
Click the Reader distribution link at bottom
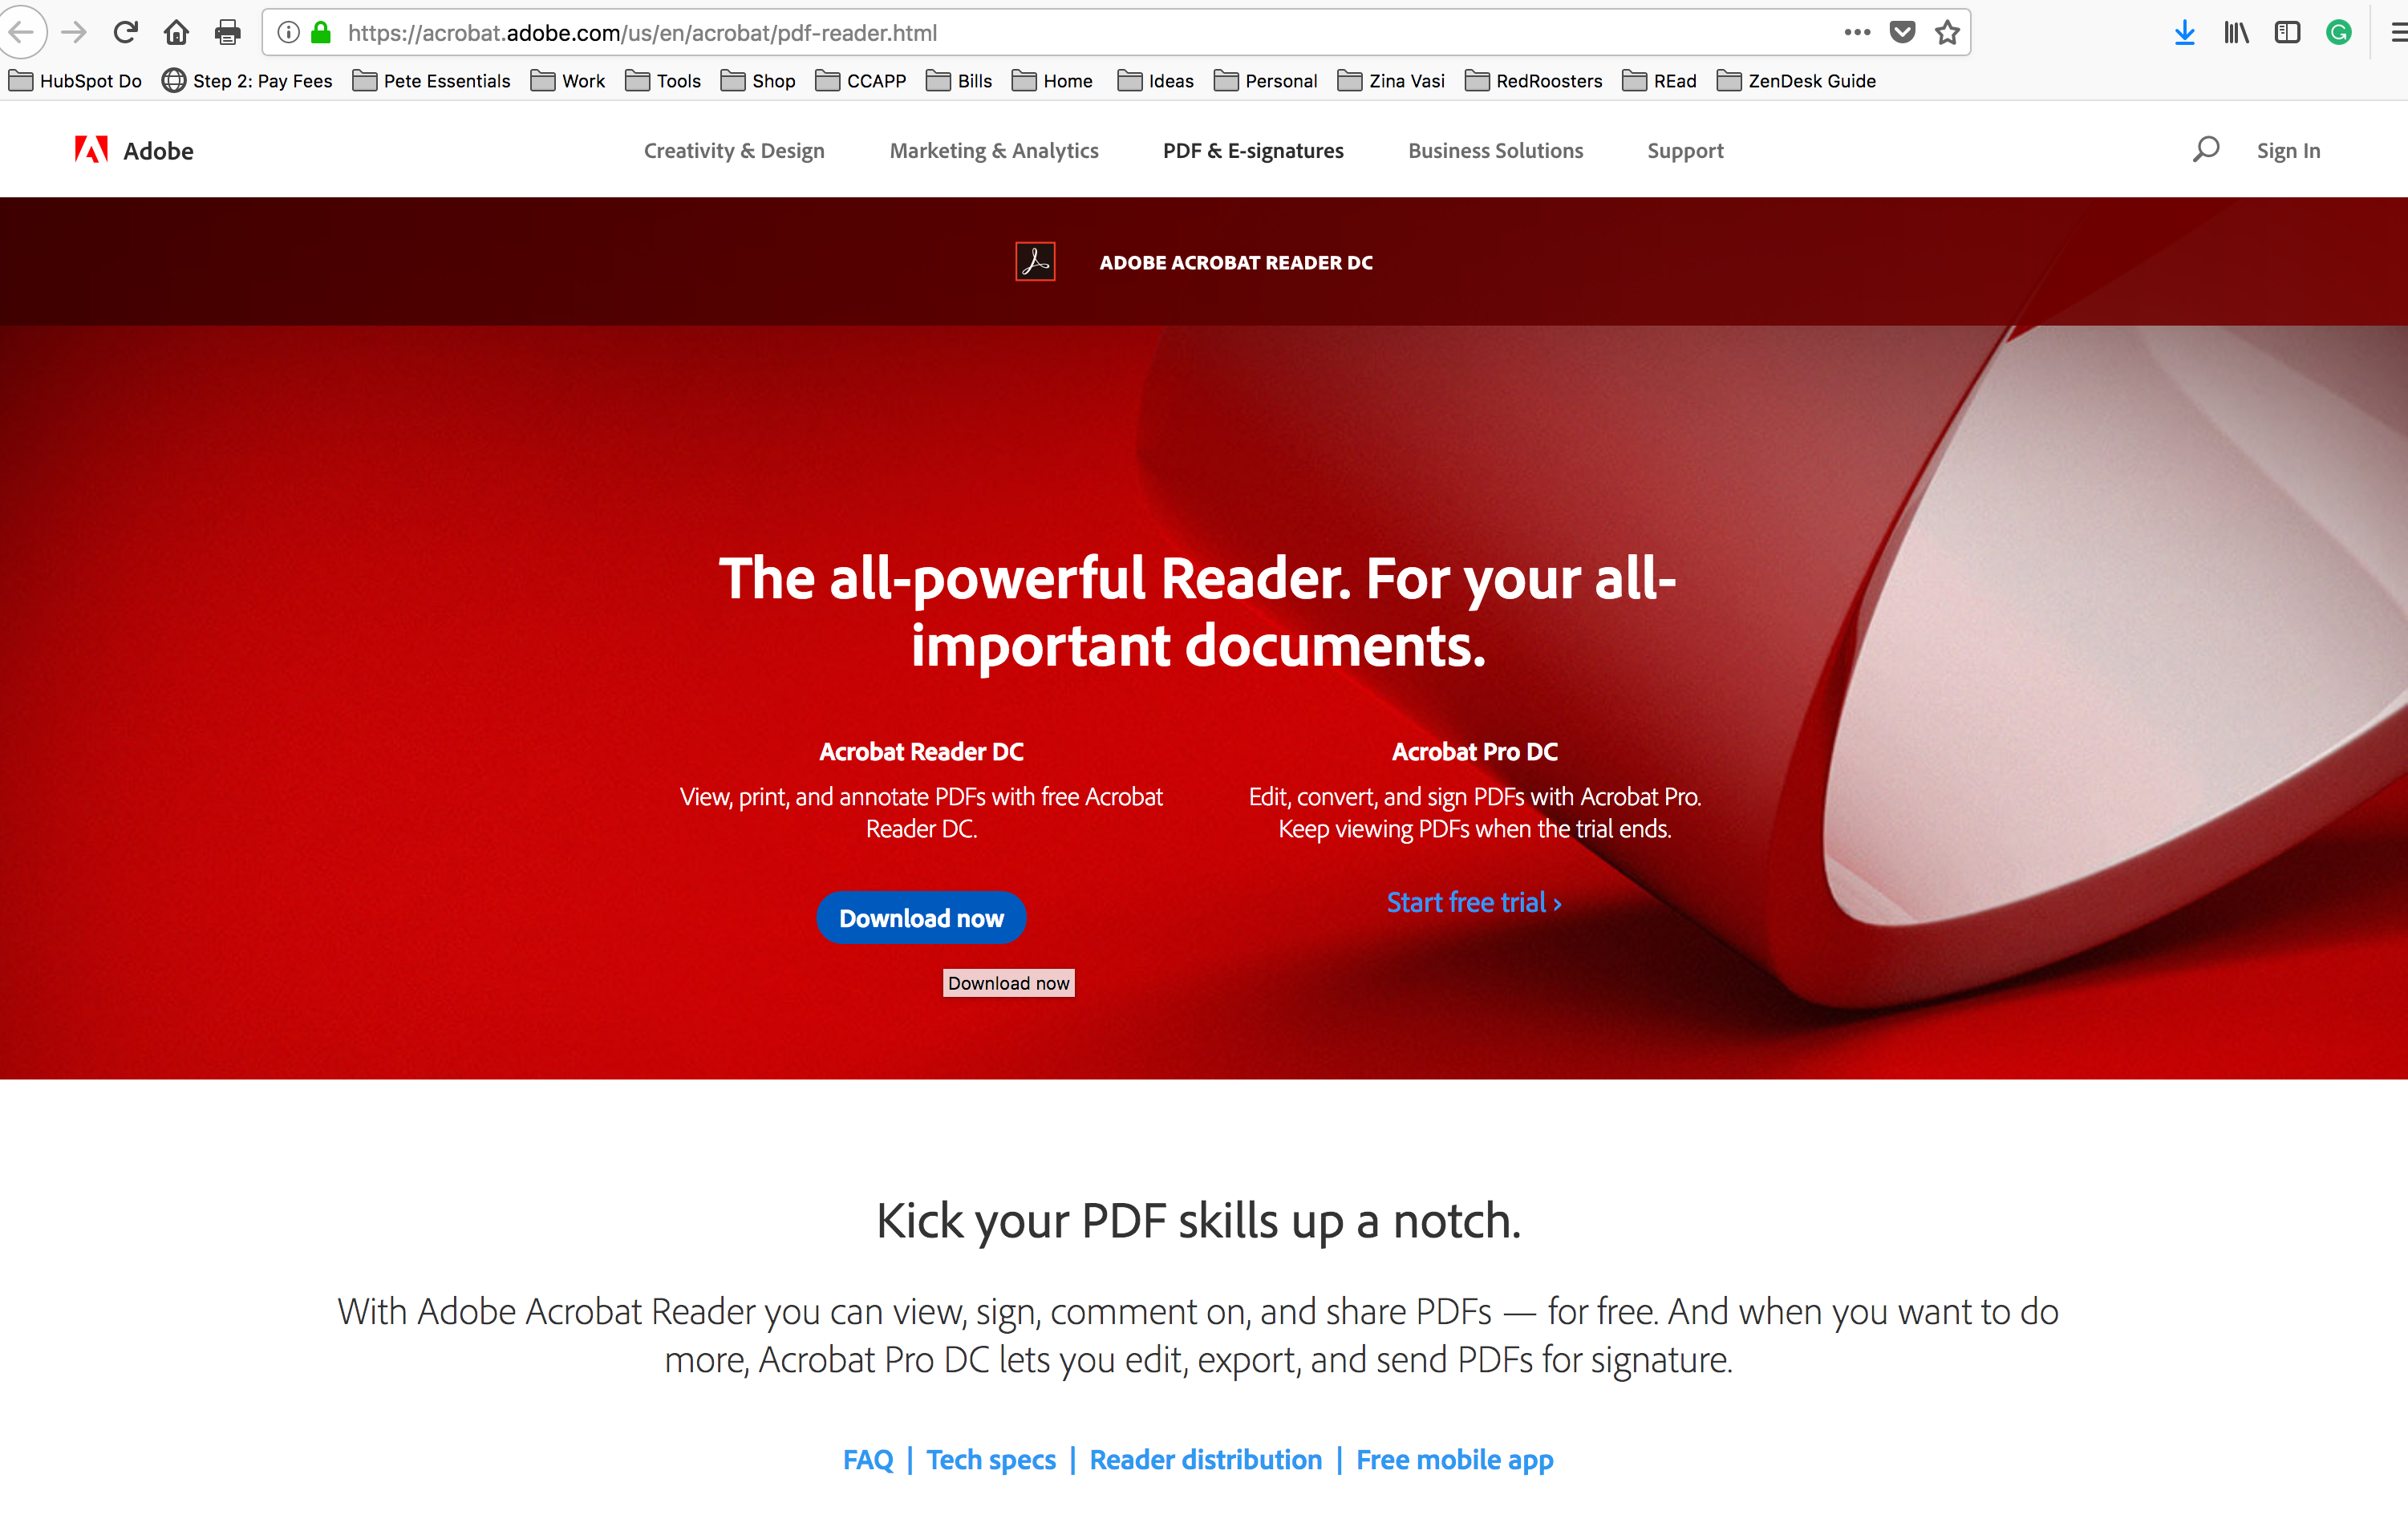(x=1210, y=1458)
